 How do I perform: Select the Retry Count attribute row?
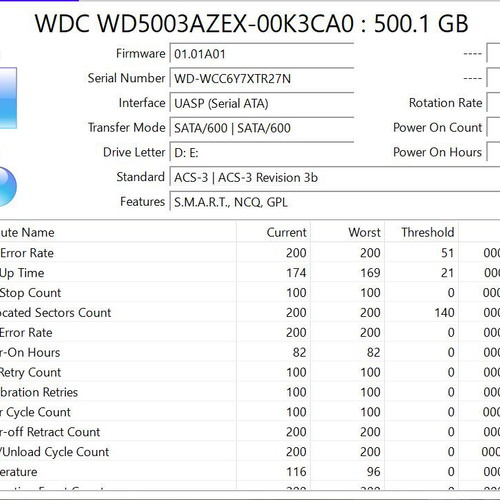(x=250, y=372)
